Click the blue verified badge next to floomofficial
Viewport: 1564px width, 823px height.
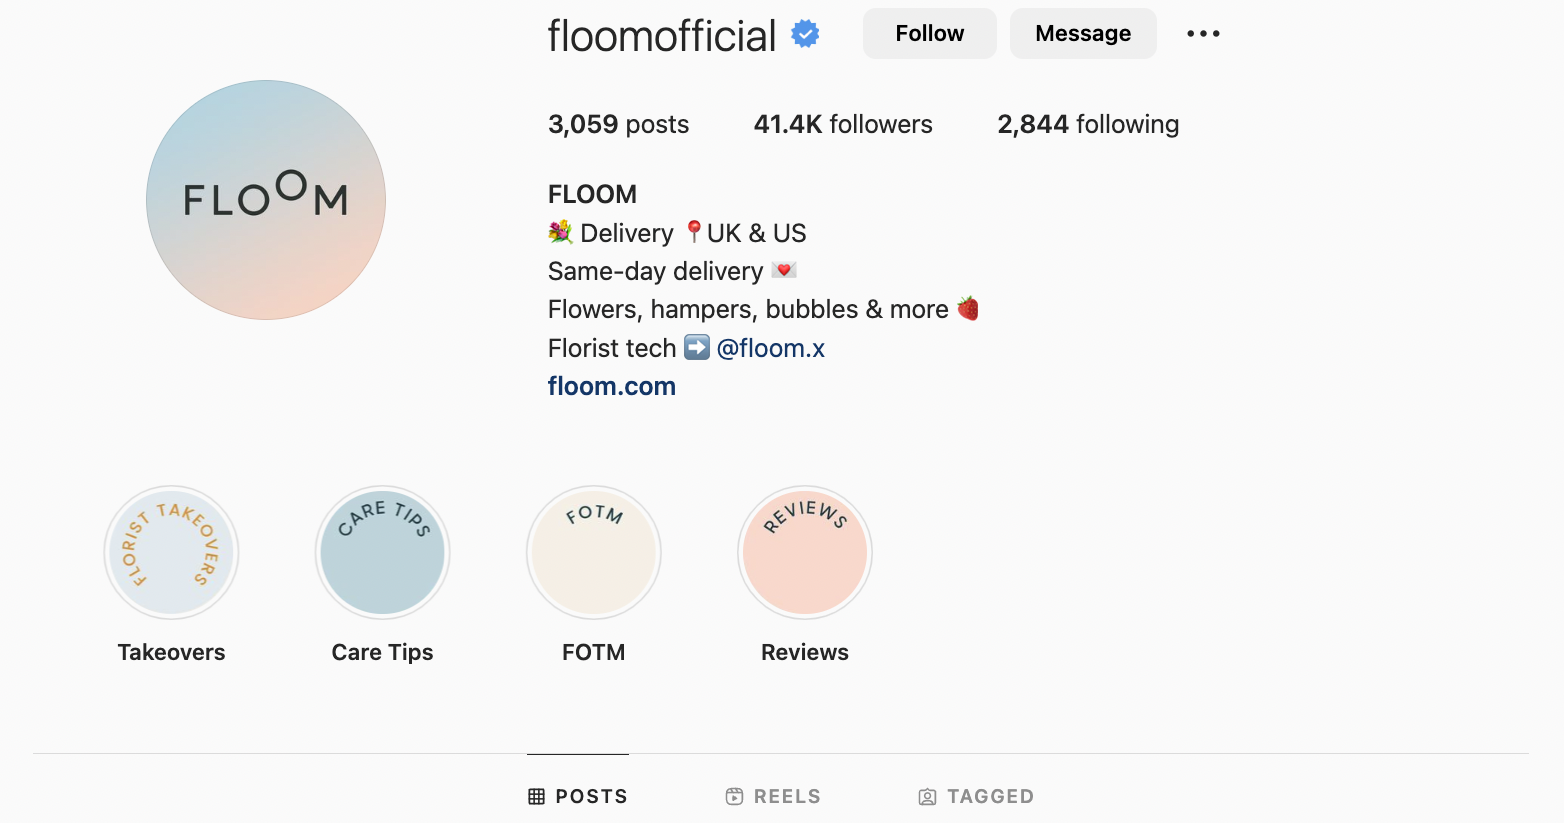(x=803, y=33)
